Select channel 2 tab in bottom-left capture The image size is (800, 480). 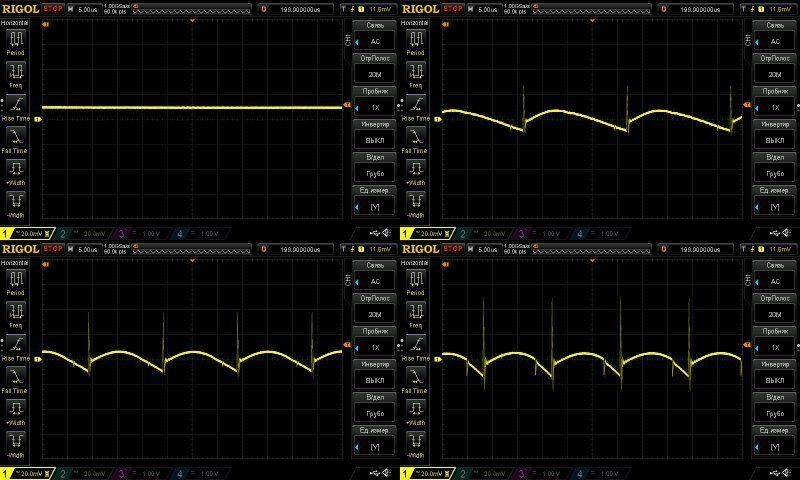coord(84,474)
